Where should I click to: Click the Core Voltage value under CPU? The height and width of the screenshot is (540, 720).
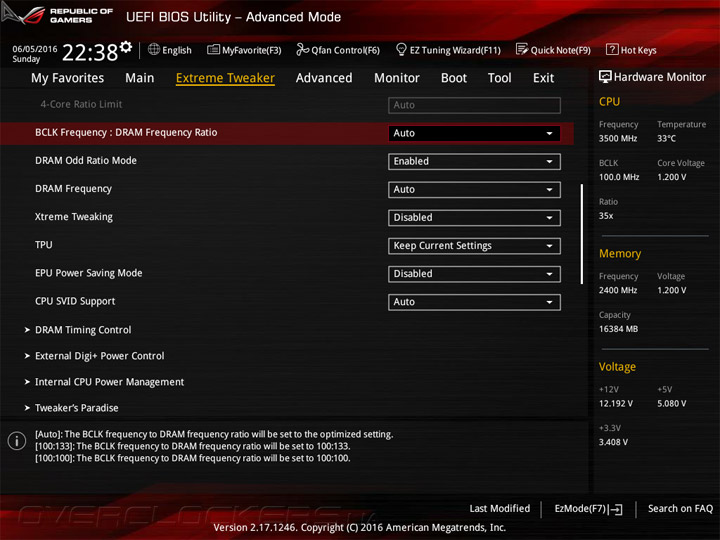tap(671, 177)
